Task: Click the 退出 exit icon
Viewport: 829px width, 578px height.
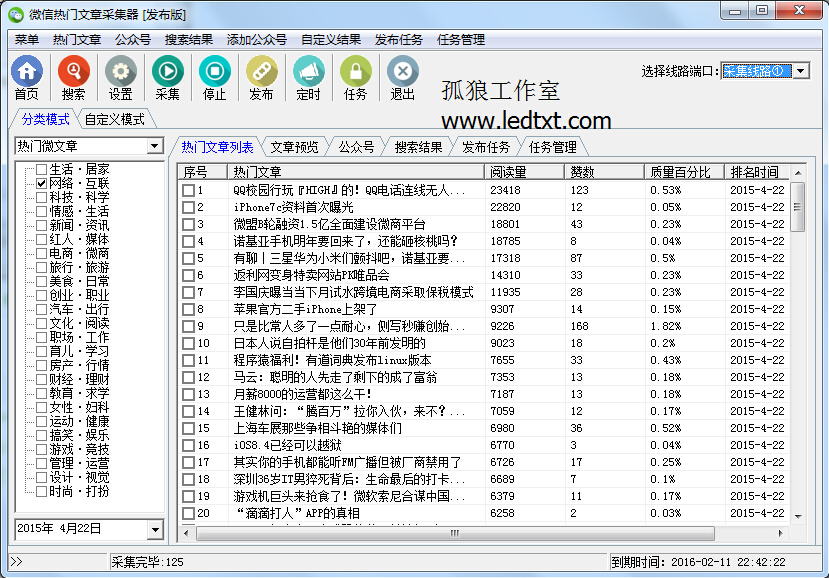Action: (x=403, y=78)
